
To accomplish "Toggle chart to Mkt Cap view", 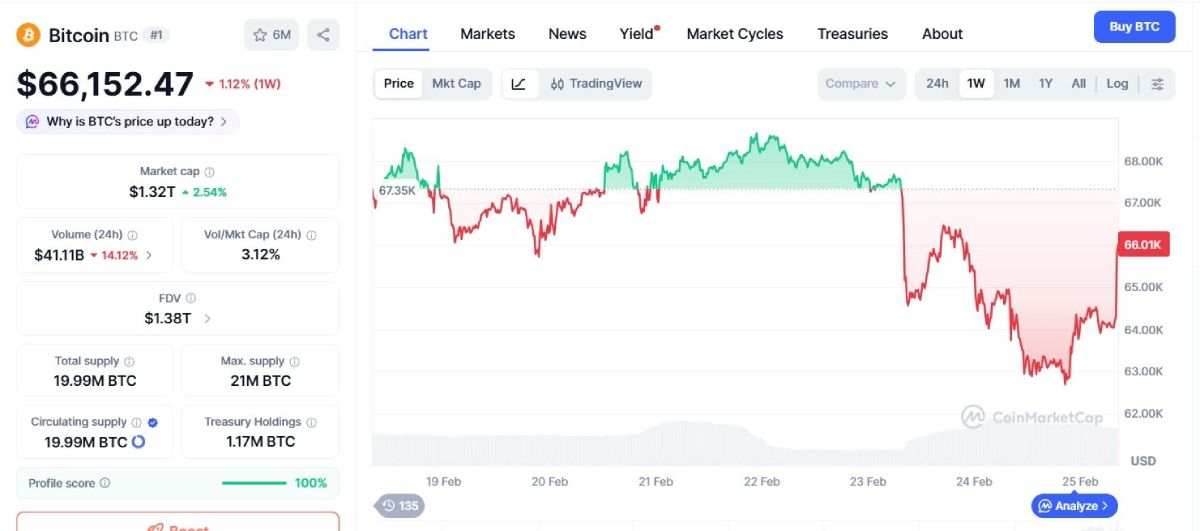I will [456, 84].
